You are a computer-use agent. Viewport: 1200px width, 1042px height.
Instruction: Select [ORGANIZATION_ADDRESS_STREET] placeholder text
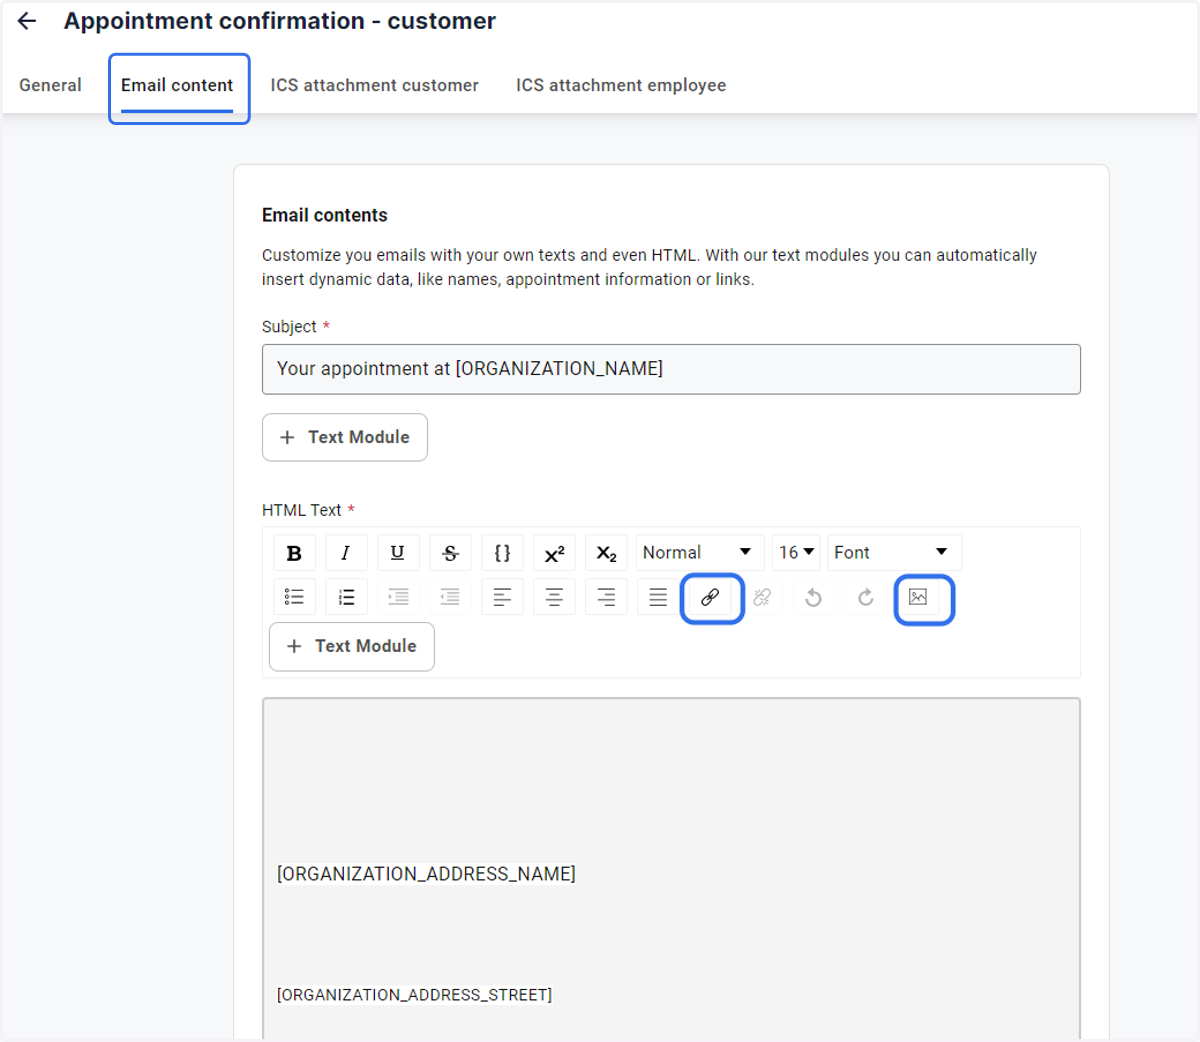pyautogui.click(x=414, y=995)
